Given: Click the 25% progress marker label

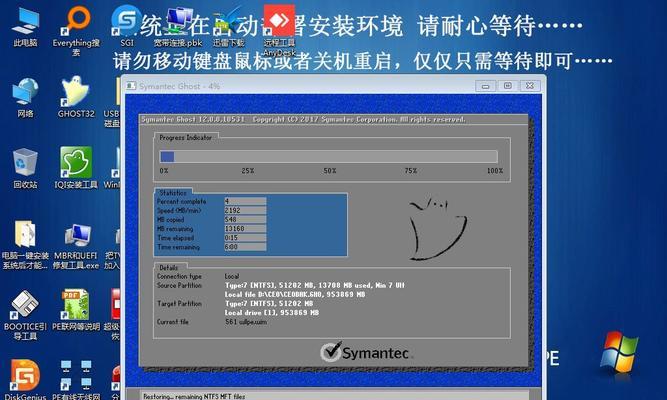Looking at the screenshot, I should pyautogui.click(x=248, y=171).
